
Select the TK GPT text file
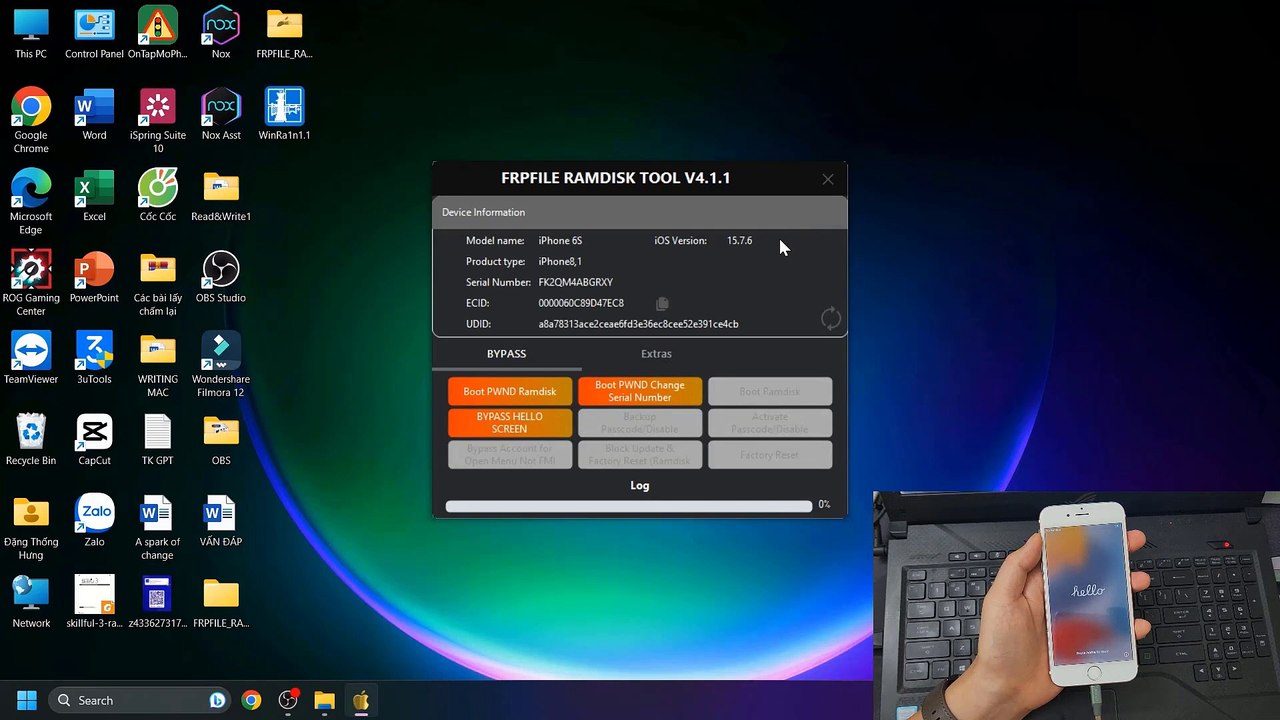point(158,440)
